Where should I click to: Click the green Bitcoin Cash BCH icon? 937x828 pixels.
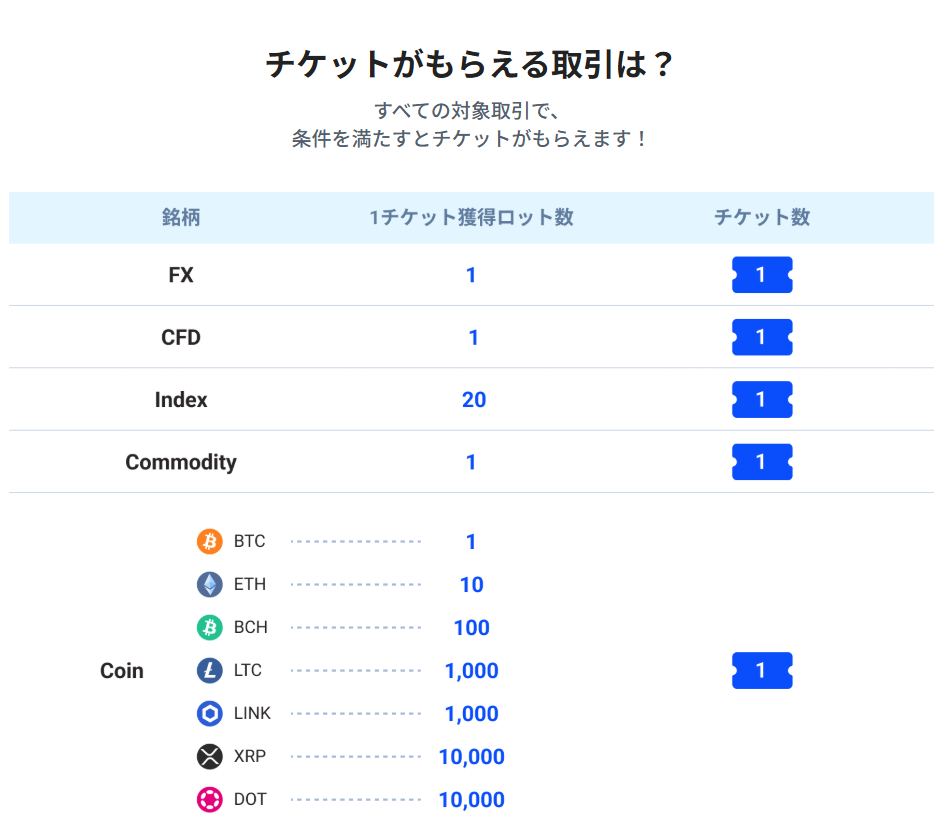click(210, 627)
